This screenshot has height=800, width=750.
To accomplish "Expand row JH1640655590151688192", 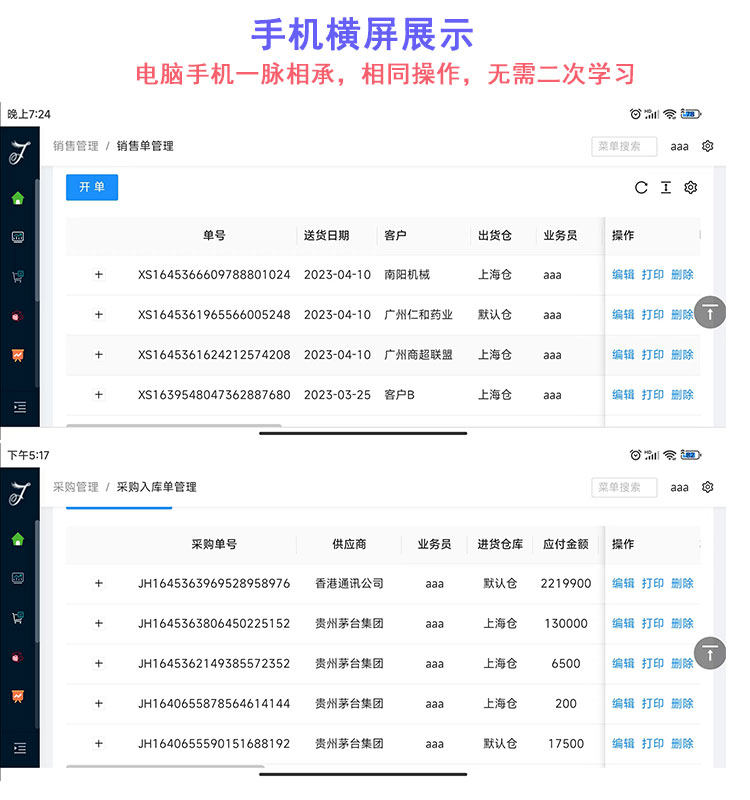I will [99, 743].
